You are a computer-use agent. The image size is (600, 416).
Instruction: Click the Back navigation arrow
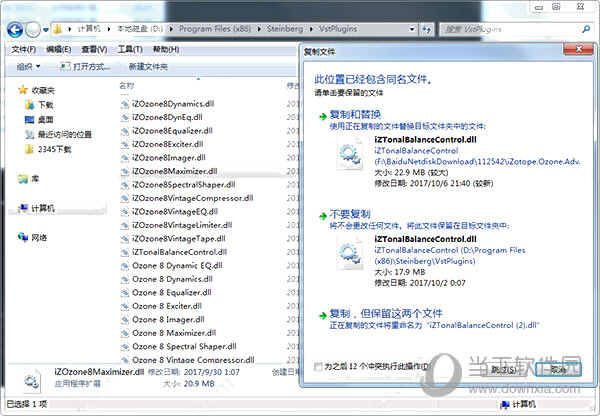pos(15,29)
